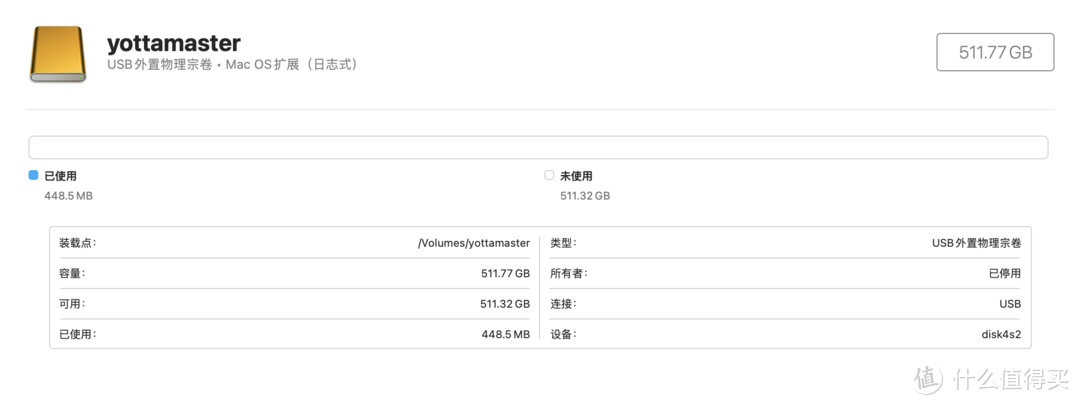Click the device identifier disk4s2
Screen dimensions: 1080x405
coord(1001,335)
